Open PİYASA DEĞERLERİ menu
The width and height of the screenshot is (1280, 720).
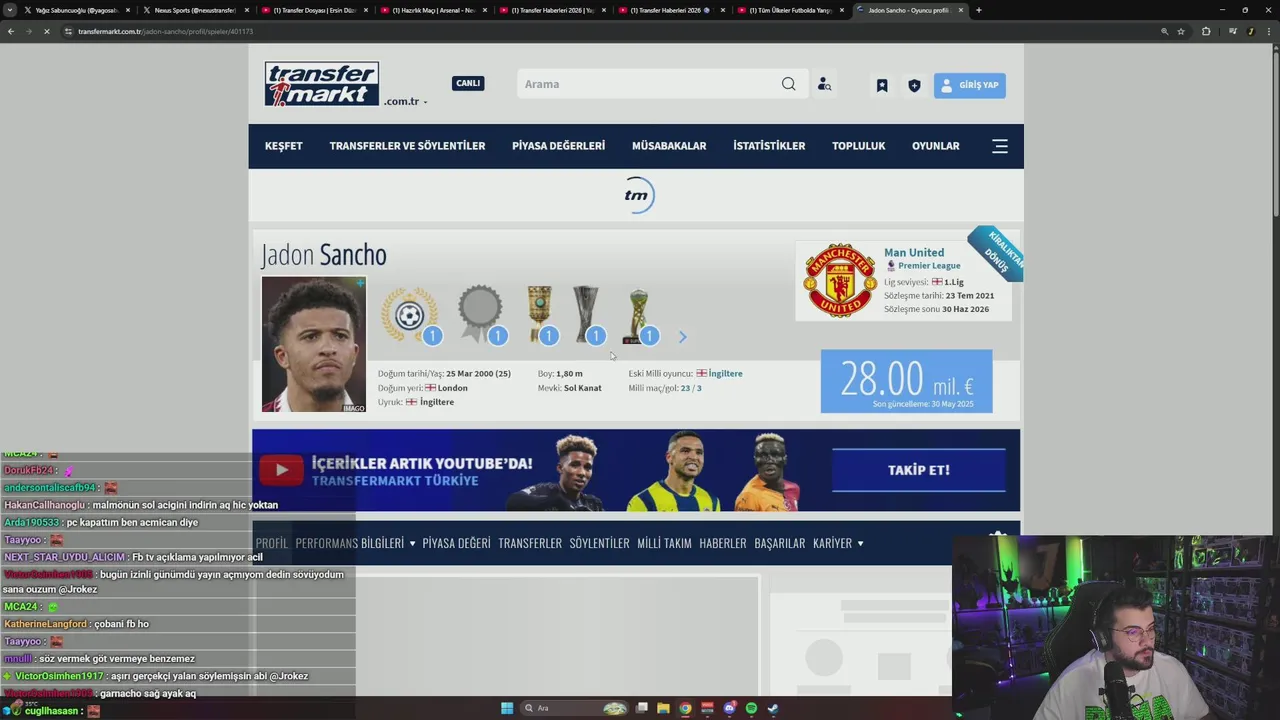coord(558,146)
